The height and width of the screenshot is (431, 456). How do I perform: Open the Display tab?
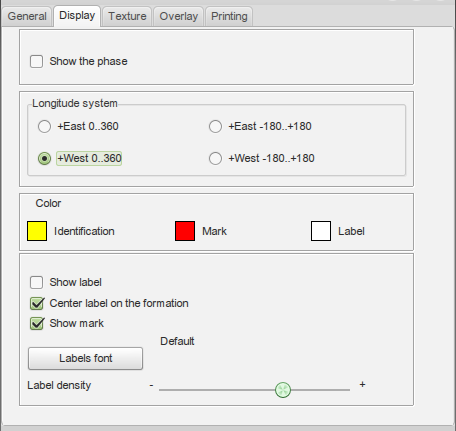click(77, 16)
